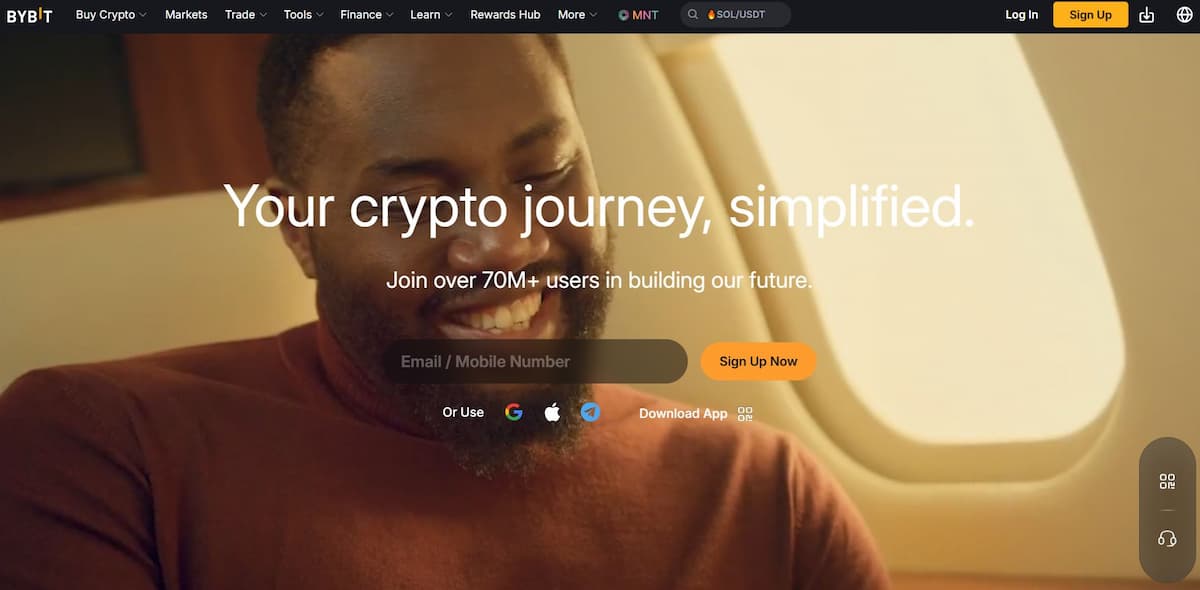The image size is (1200, 590).
Task: Focus the Email / Mobile Number field
Action: pos(535,361)
